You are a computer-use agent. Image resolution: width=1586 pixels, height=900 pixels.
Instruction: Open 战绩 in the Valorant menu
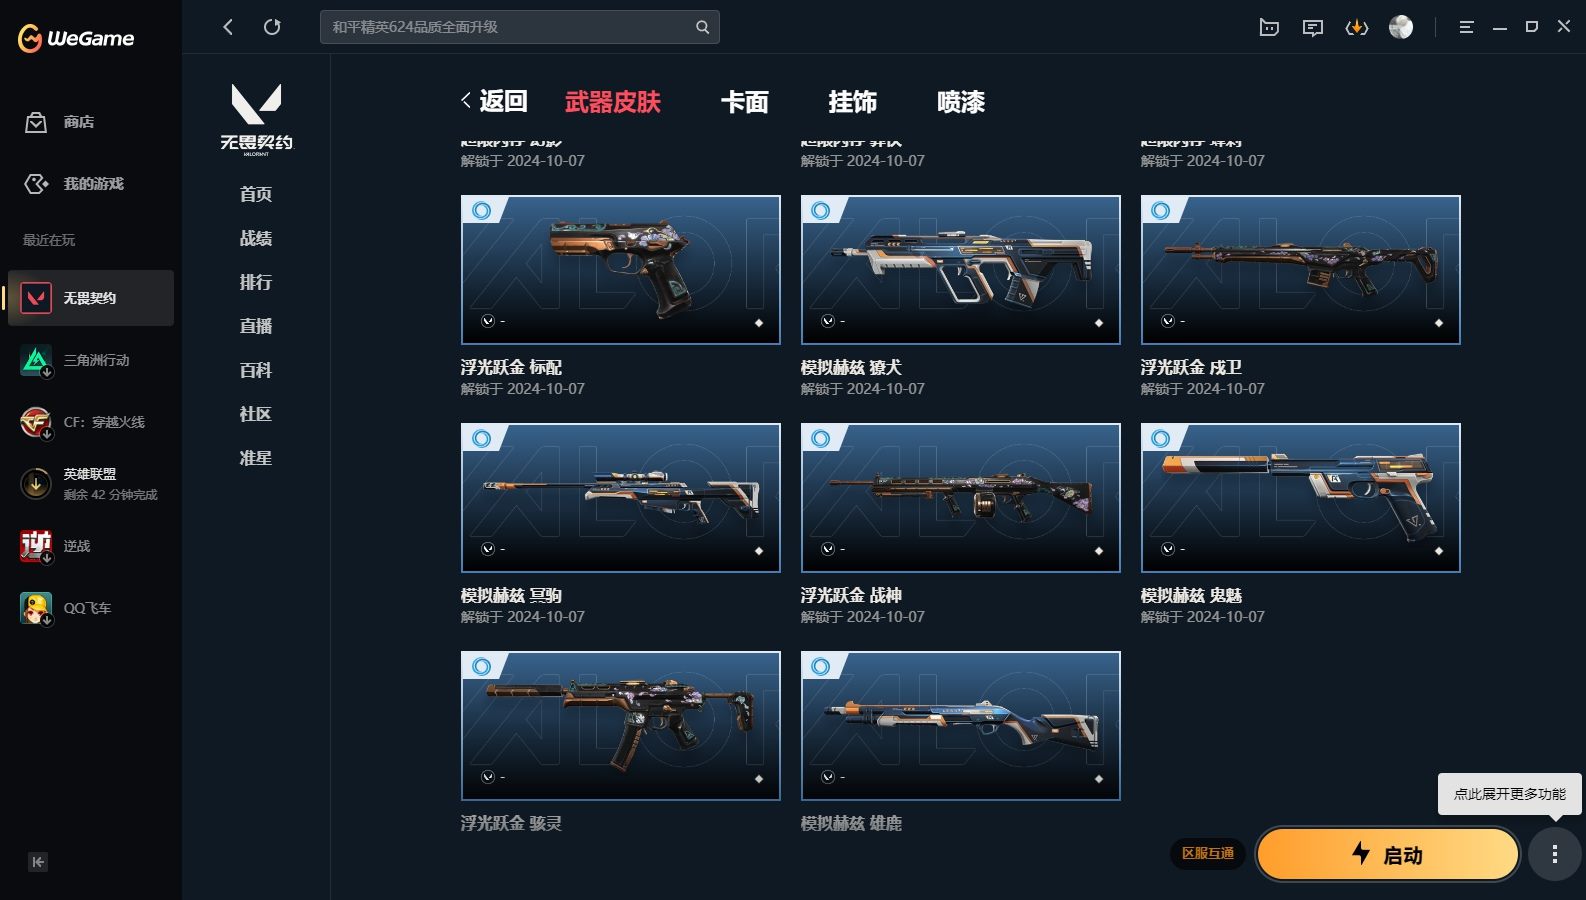click(x=256, y=238)
